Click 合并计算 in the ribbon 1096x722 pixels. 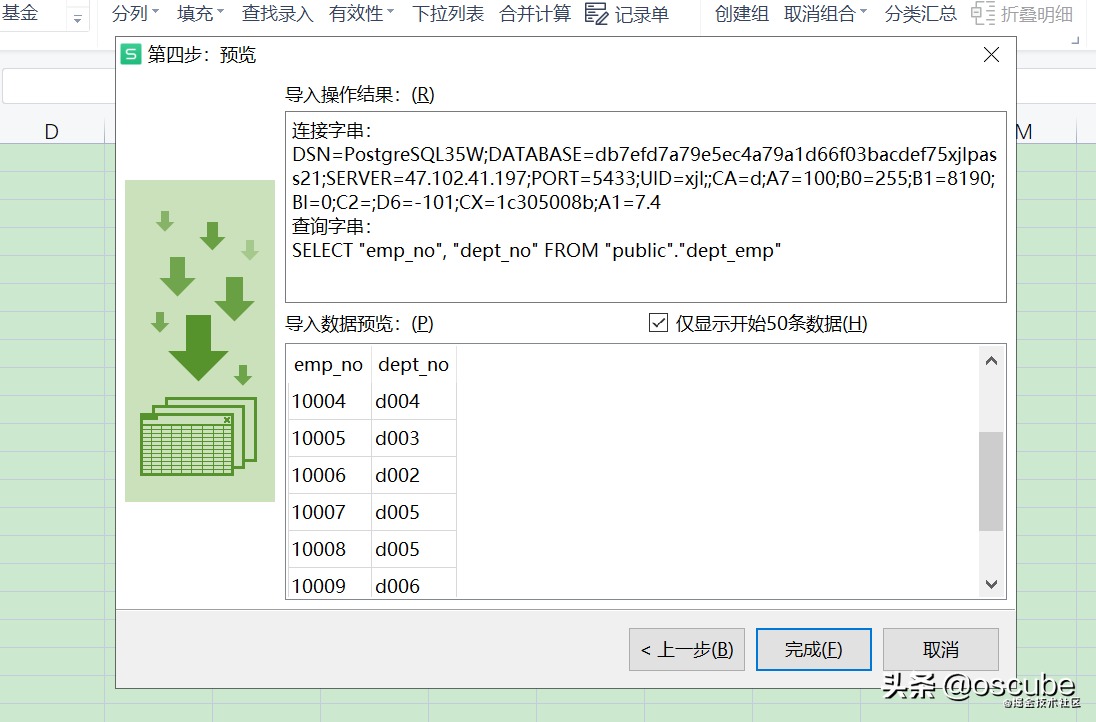(x=535, y=13)
